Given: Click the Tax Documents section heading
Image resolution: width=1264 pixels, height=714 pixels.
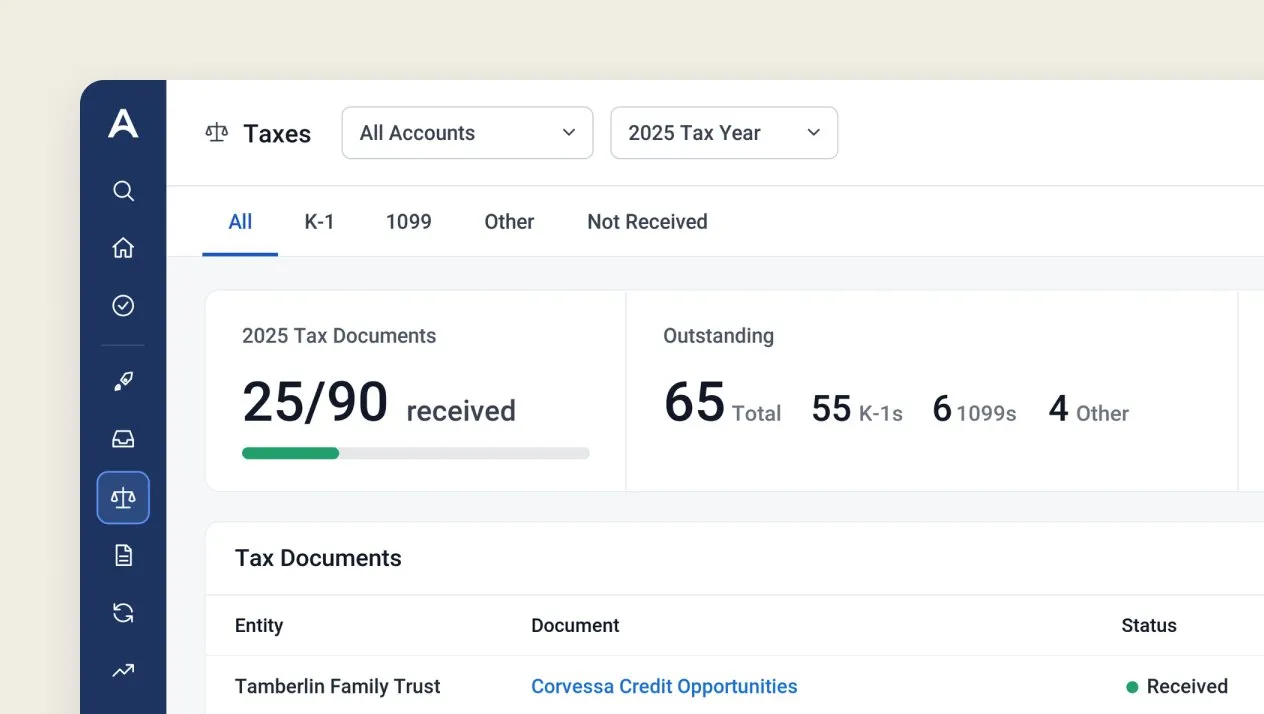Looking at the screenshot, I should (318, 558).
